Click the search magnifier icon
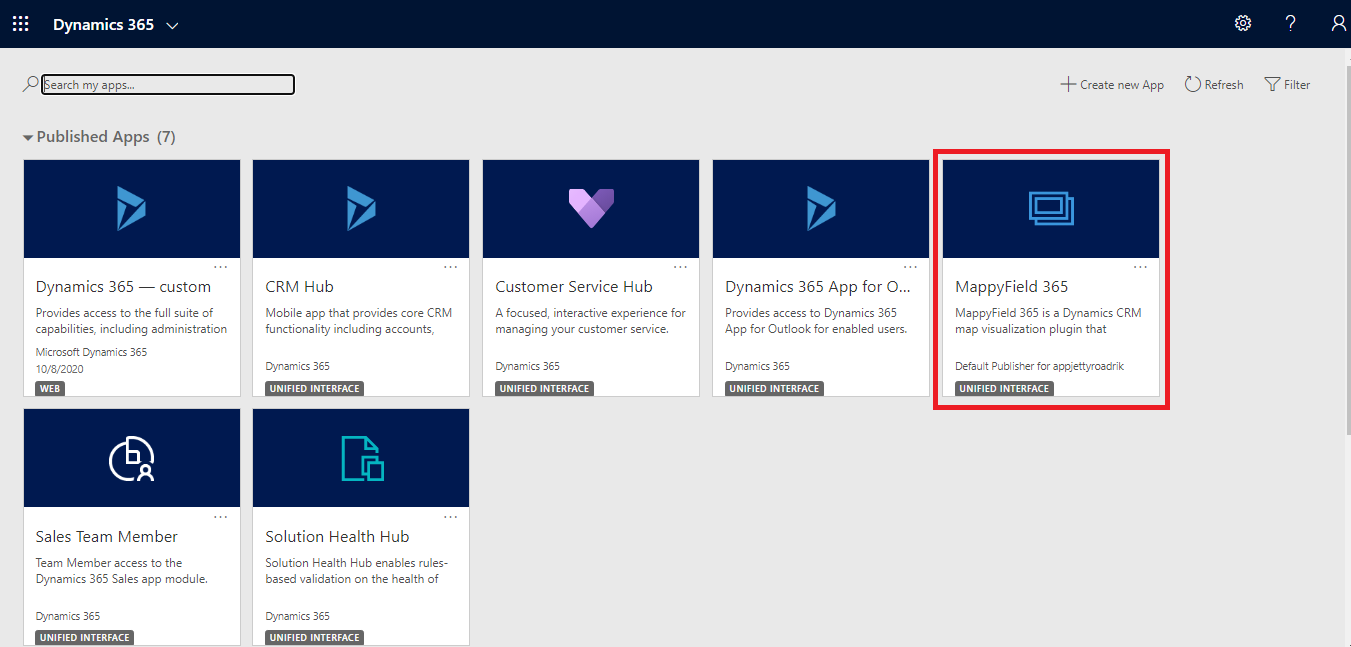This screenshot has height=647, width=1351. (x=31, y=85)
